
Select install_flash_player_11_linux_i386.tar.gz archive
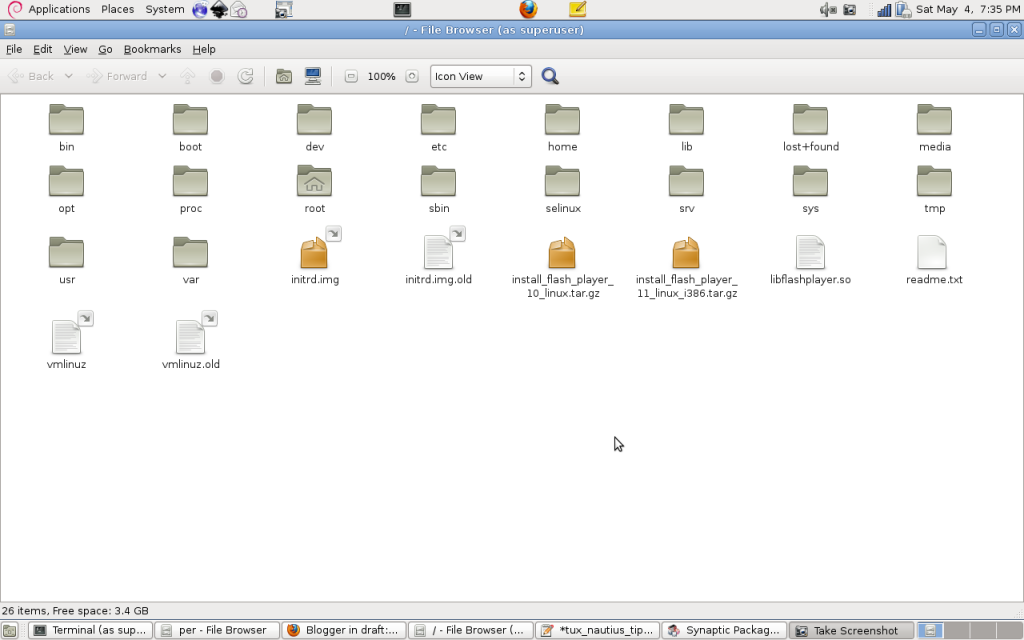tap(686, 253)
